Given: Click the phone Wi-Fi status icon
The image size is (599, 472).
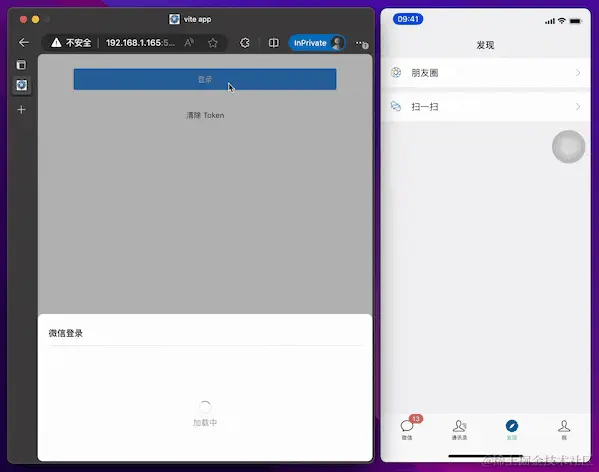Looking at the screenshot, I should pos(562,21).
